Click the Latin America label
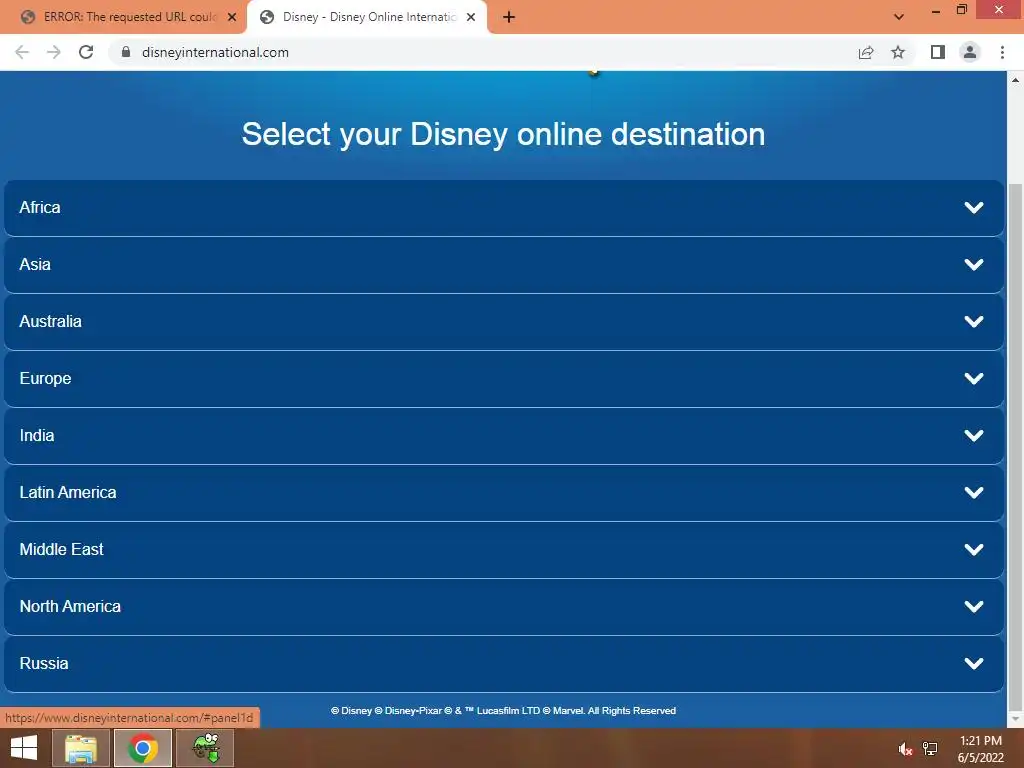The height and width of the screenshot is (768, 1024). pyautogui.click(x=68, y=492)
